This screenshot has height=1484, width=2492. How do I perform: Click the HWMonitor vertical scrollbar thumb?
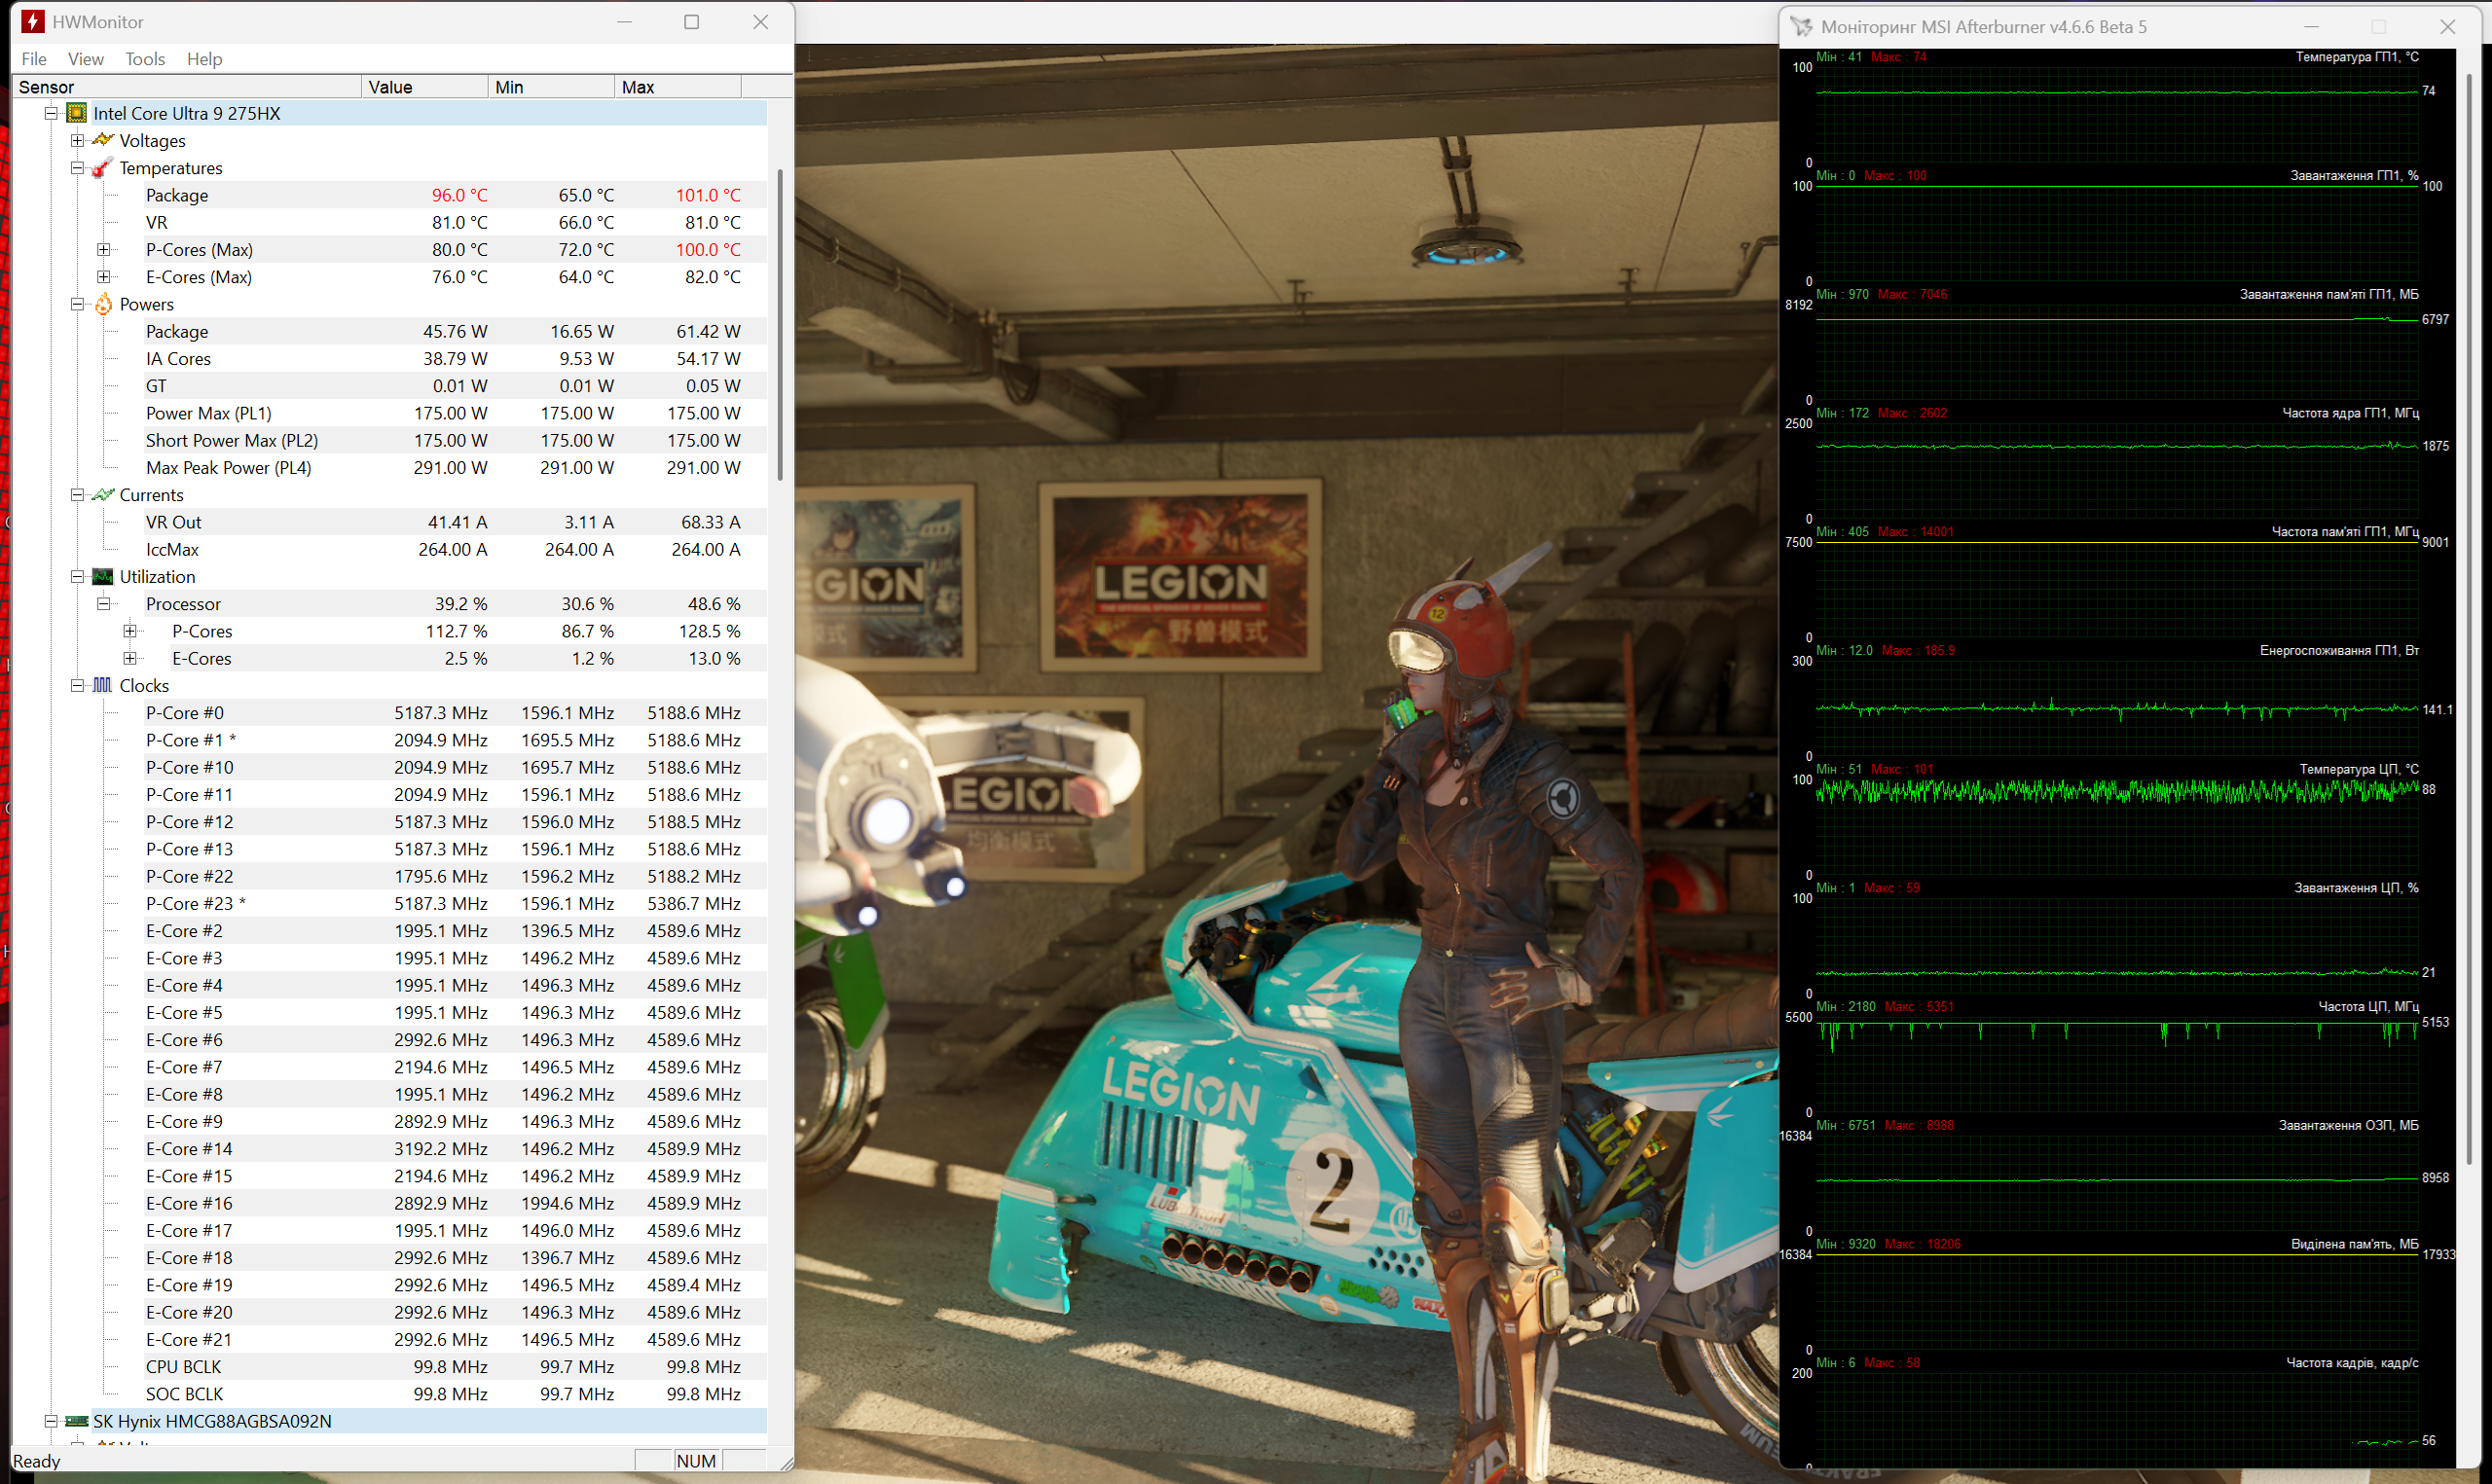(780, 325)
